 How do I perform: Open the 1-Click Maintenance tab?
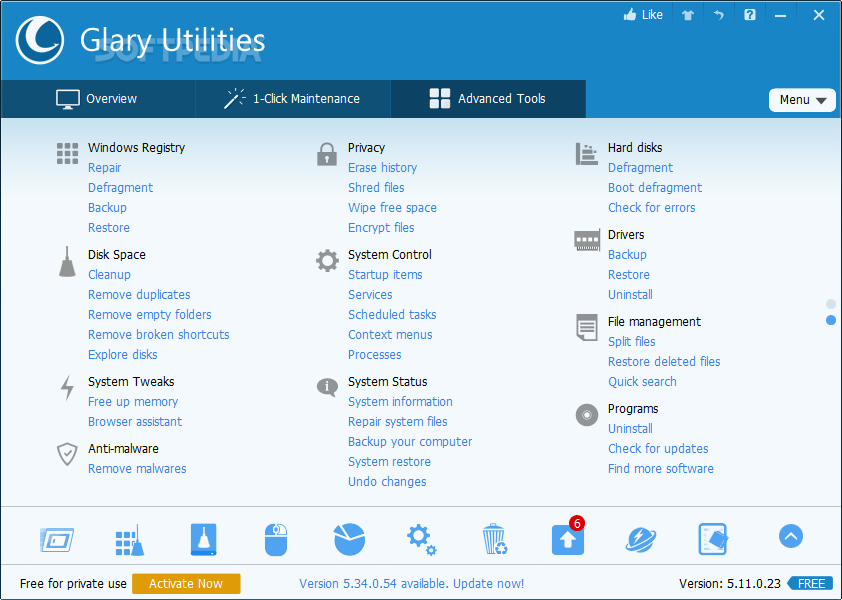point(292,99)
